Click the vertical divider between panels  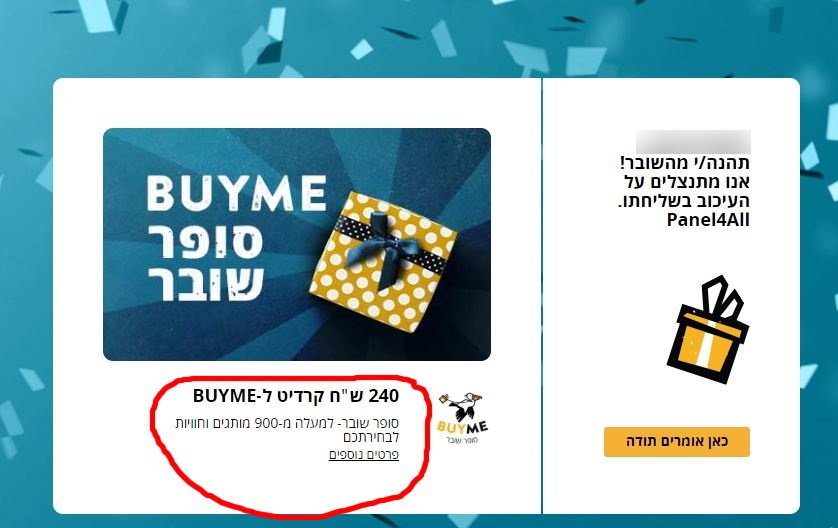pos(542,296)
